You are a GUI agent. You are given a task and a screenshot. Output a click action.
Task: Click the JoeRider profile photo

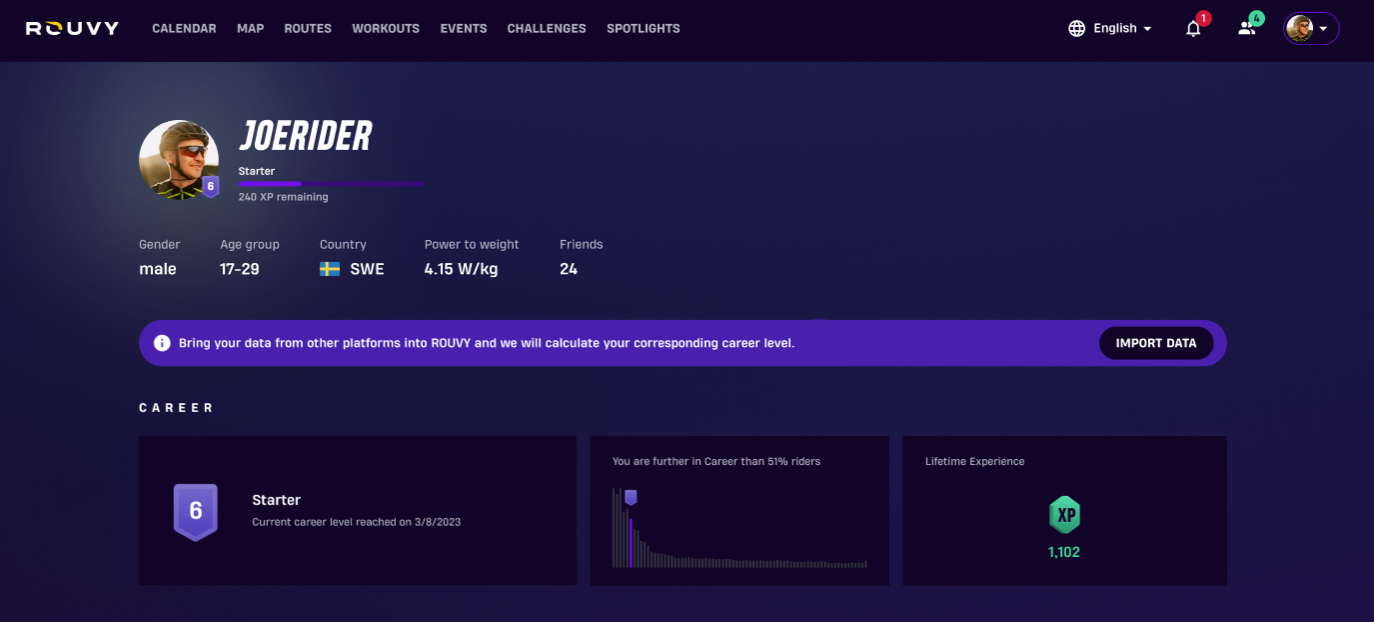pos(178,160)
